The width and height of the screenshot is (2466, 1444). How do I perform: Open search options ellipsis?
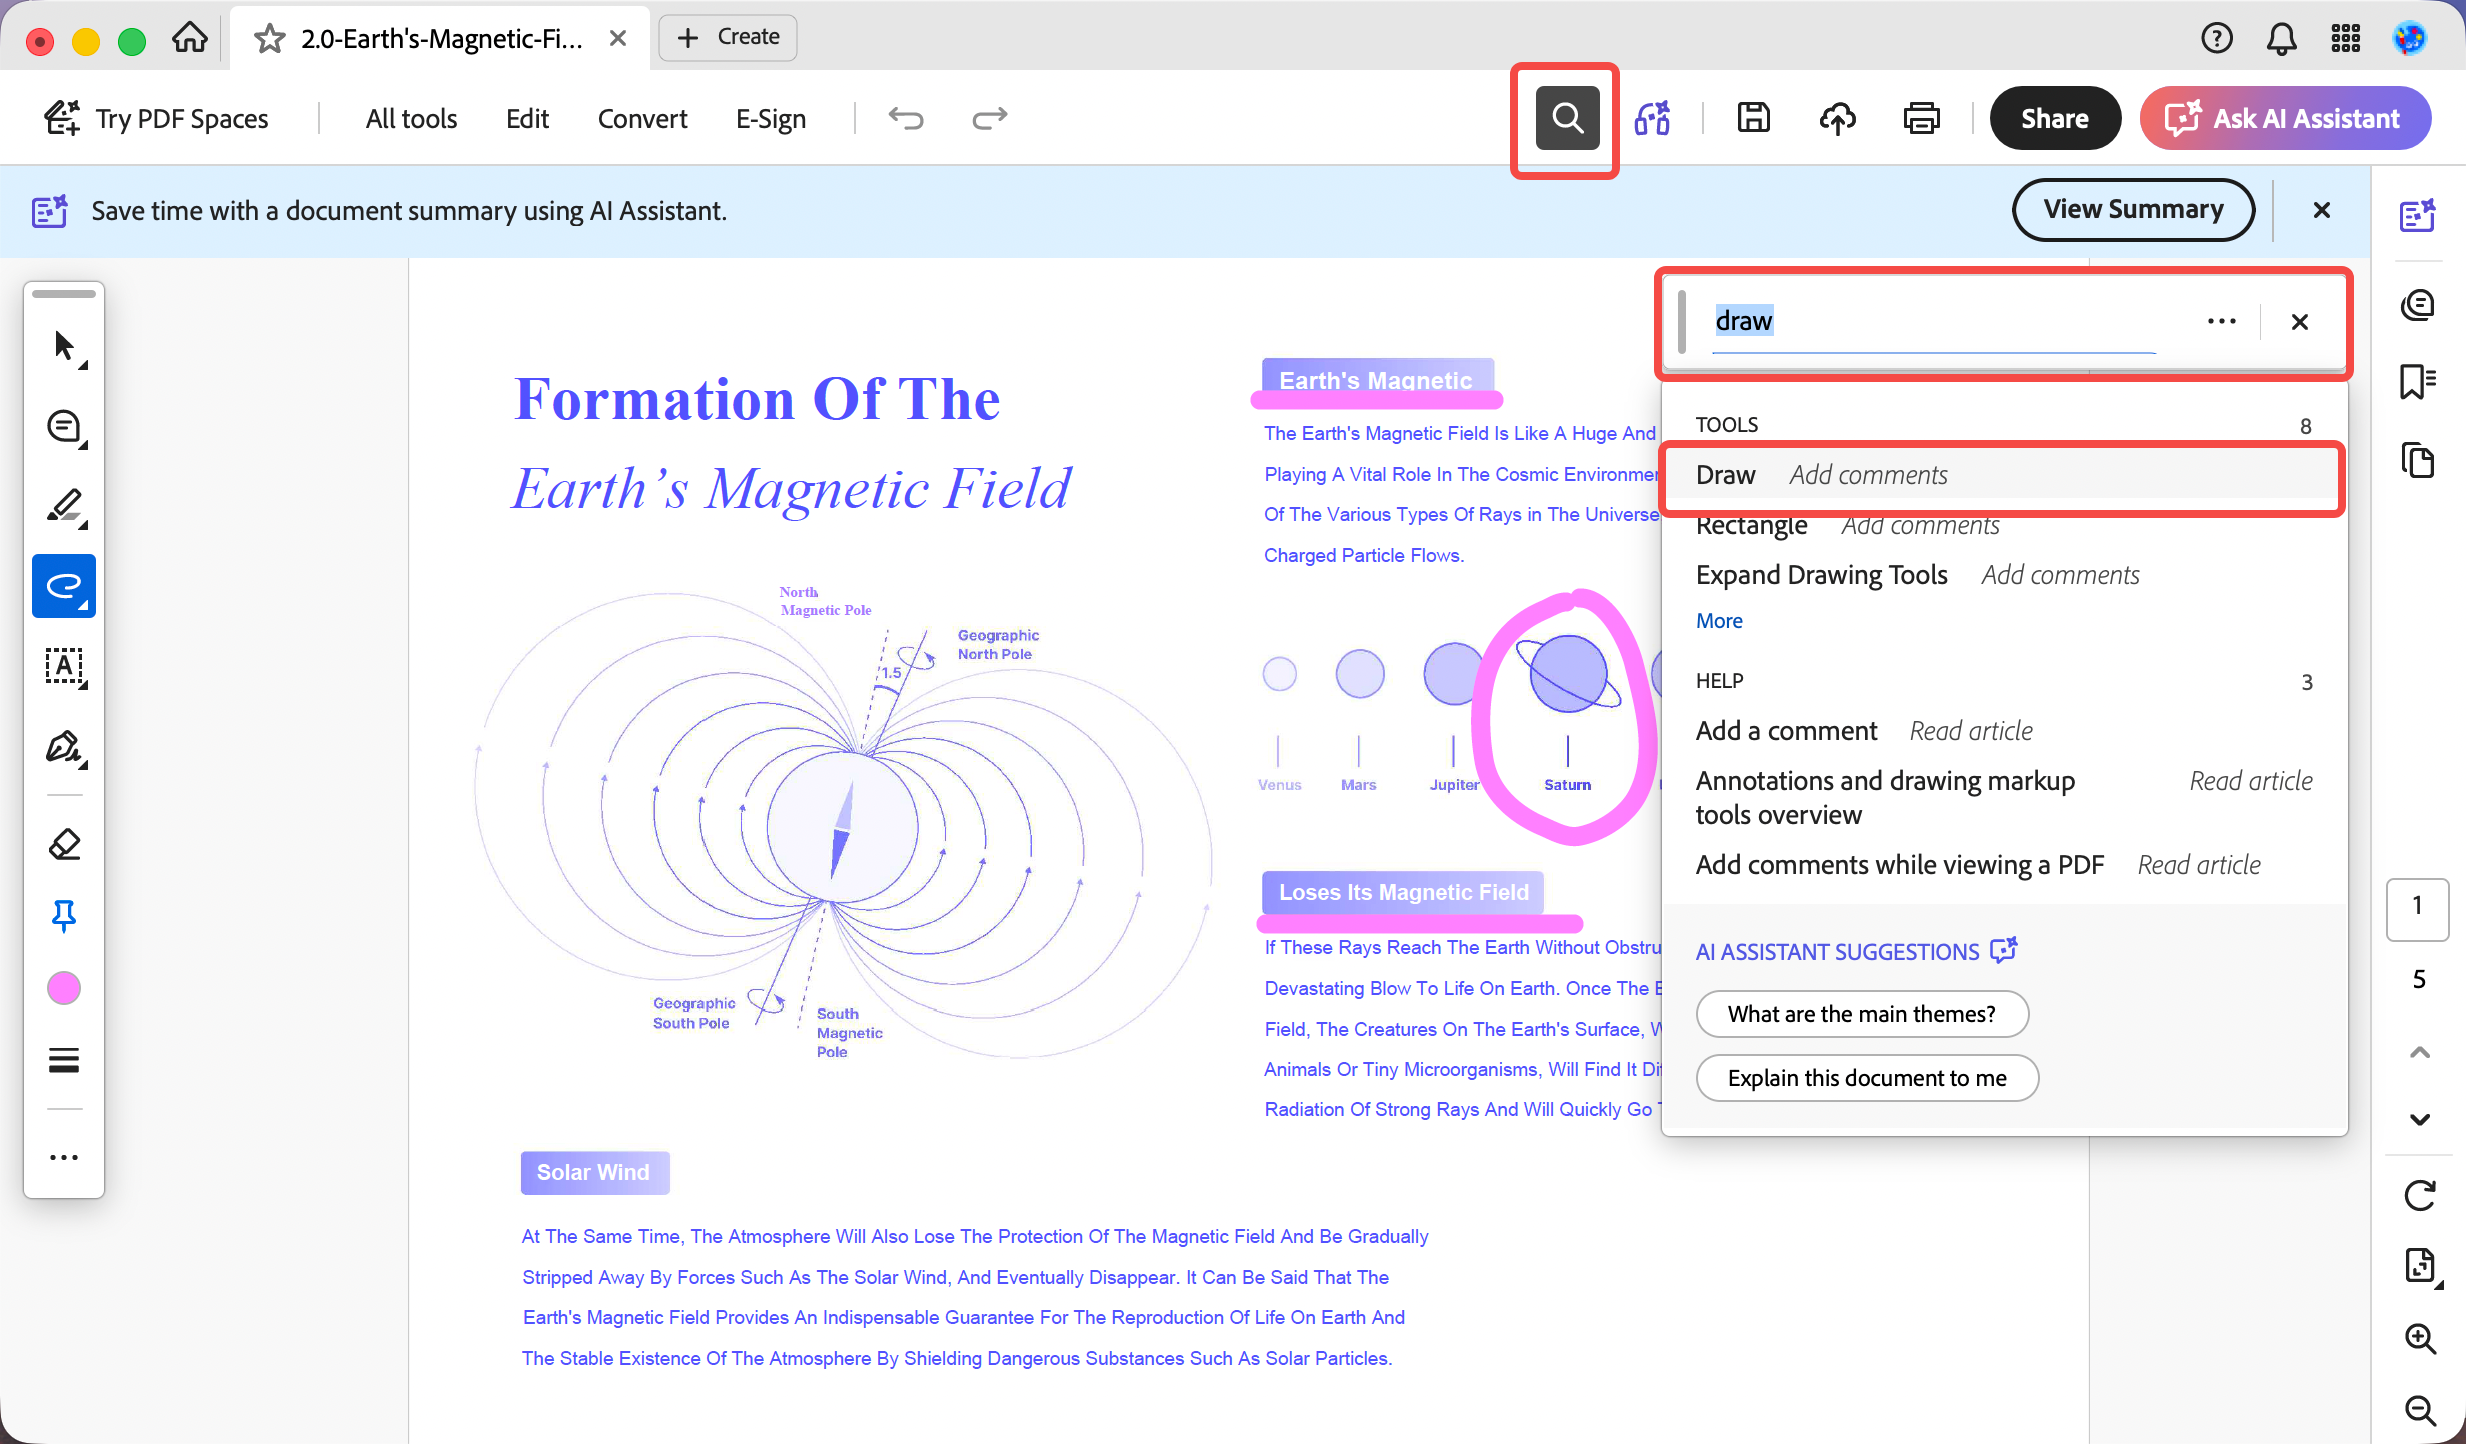(x=2221, y=321)
